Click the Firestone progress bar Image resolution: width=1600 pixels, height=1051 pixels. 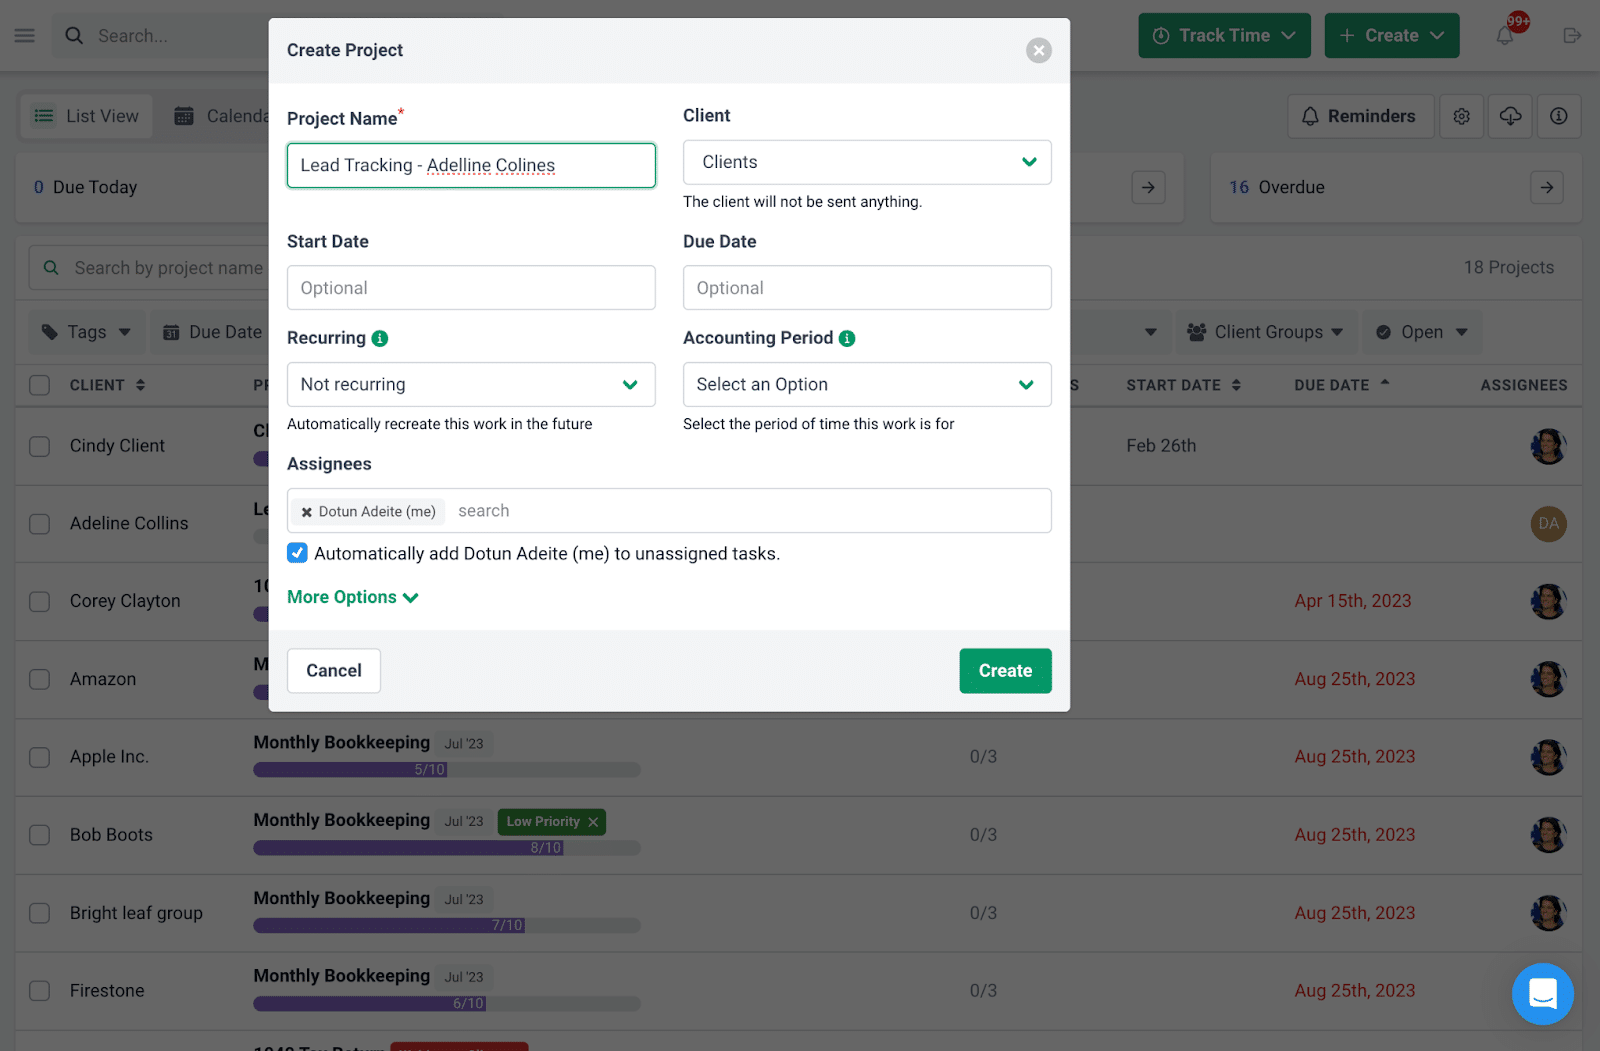coord(447,1004)
